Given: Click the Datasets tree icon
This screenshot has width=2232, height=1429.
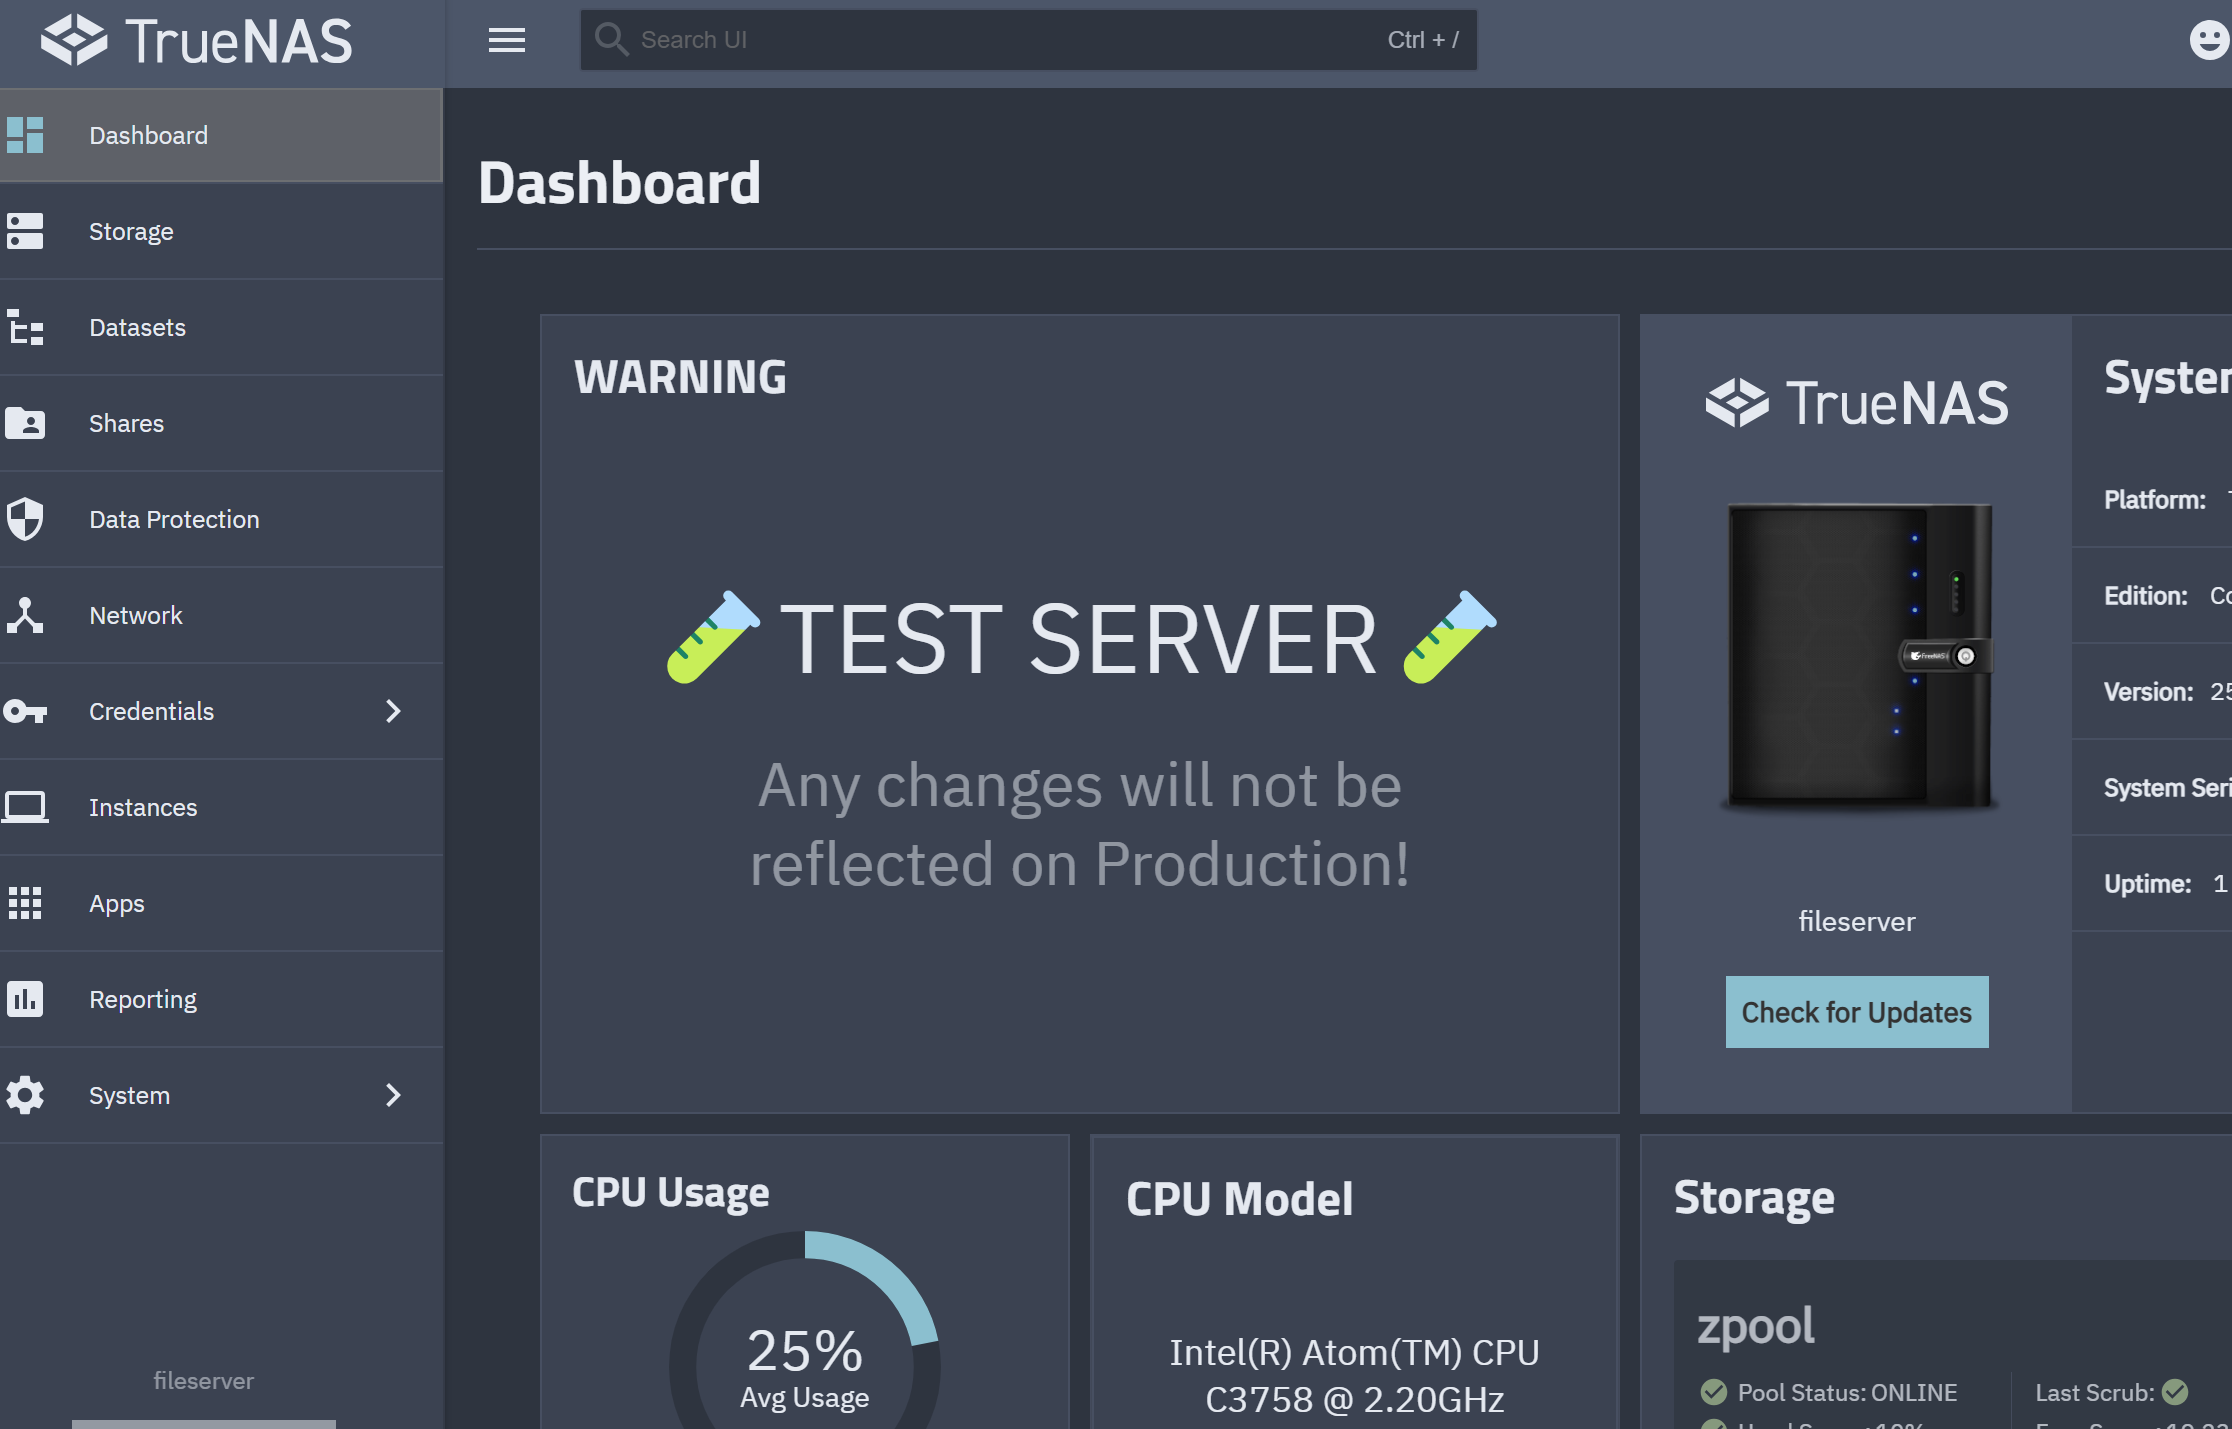Looking at the screenshot, I should (25, 327).
